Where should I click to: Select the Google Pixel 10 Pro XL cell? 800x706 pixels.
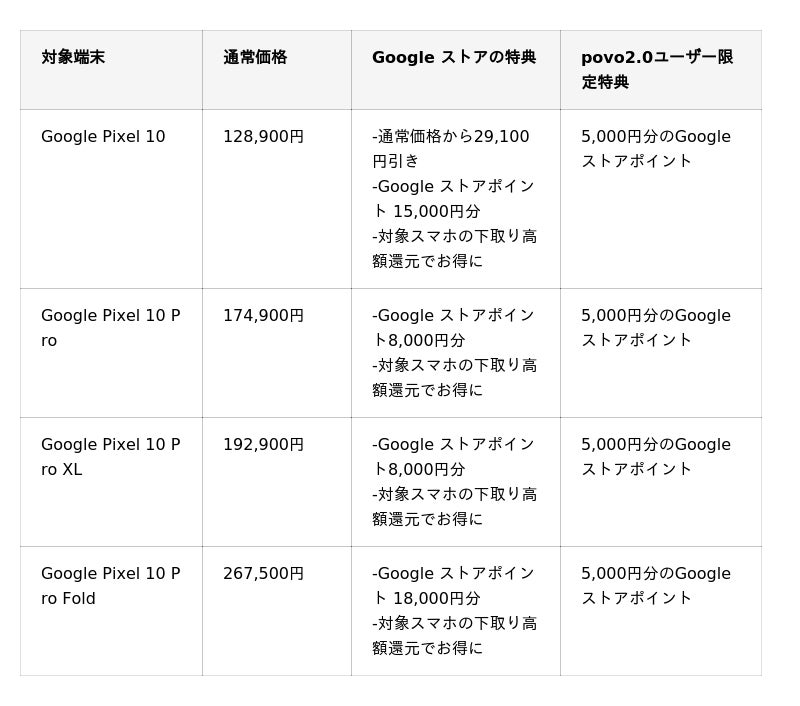coord(110,457)
